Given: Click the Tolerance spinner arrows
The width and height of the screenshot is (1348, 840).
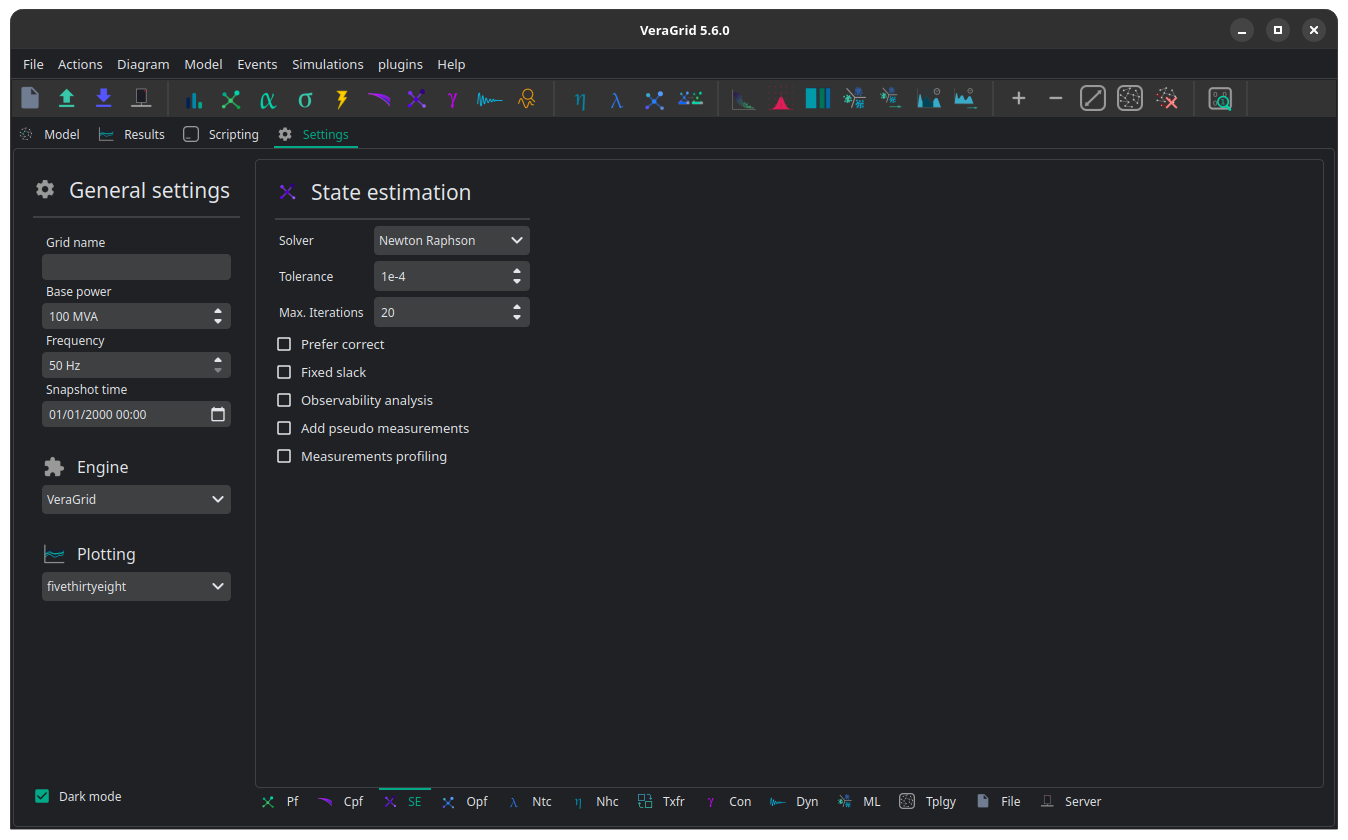Looking at the screenshot, I should 517,276.
